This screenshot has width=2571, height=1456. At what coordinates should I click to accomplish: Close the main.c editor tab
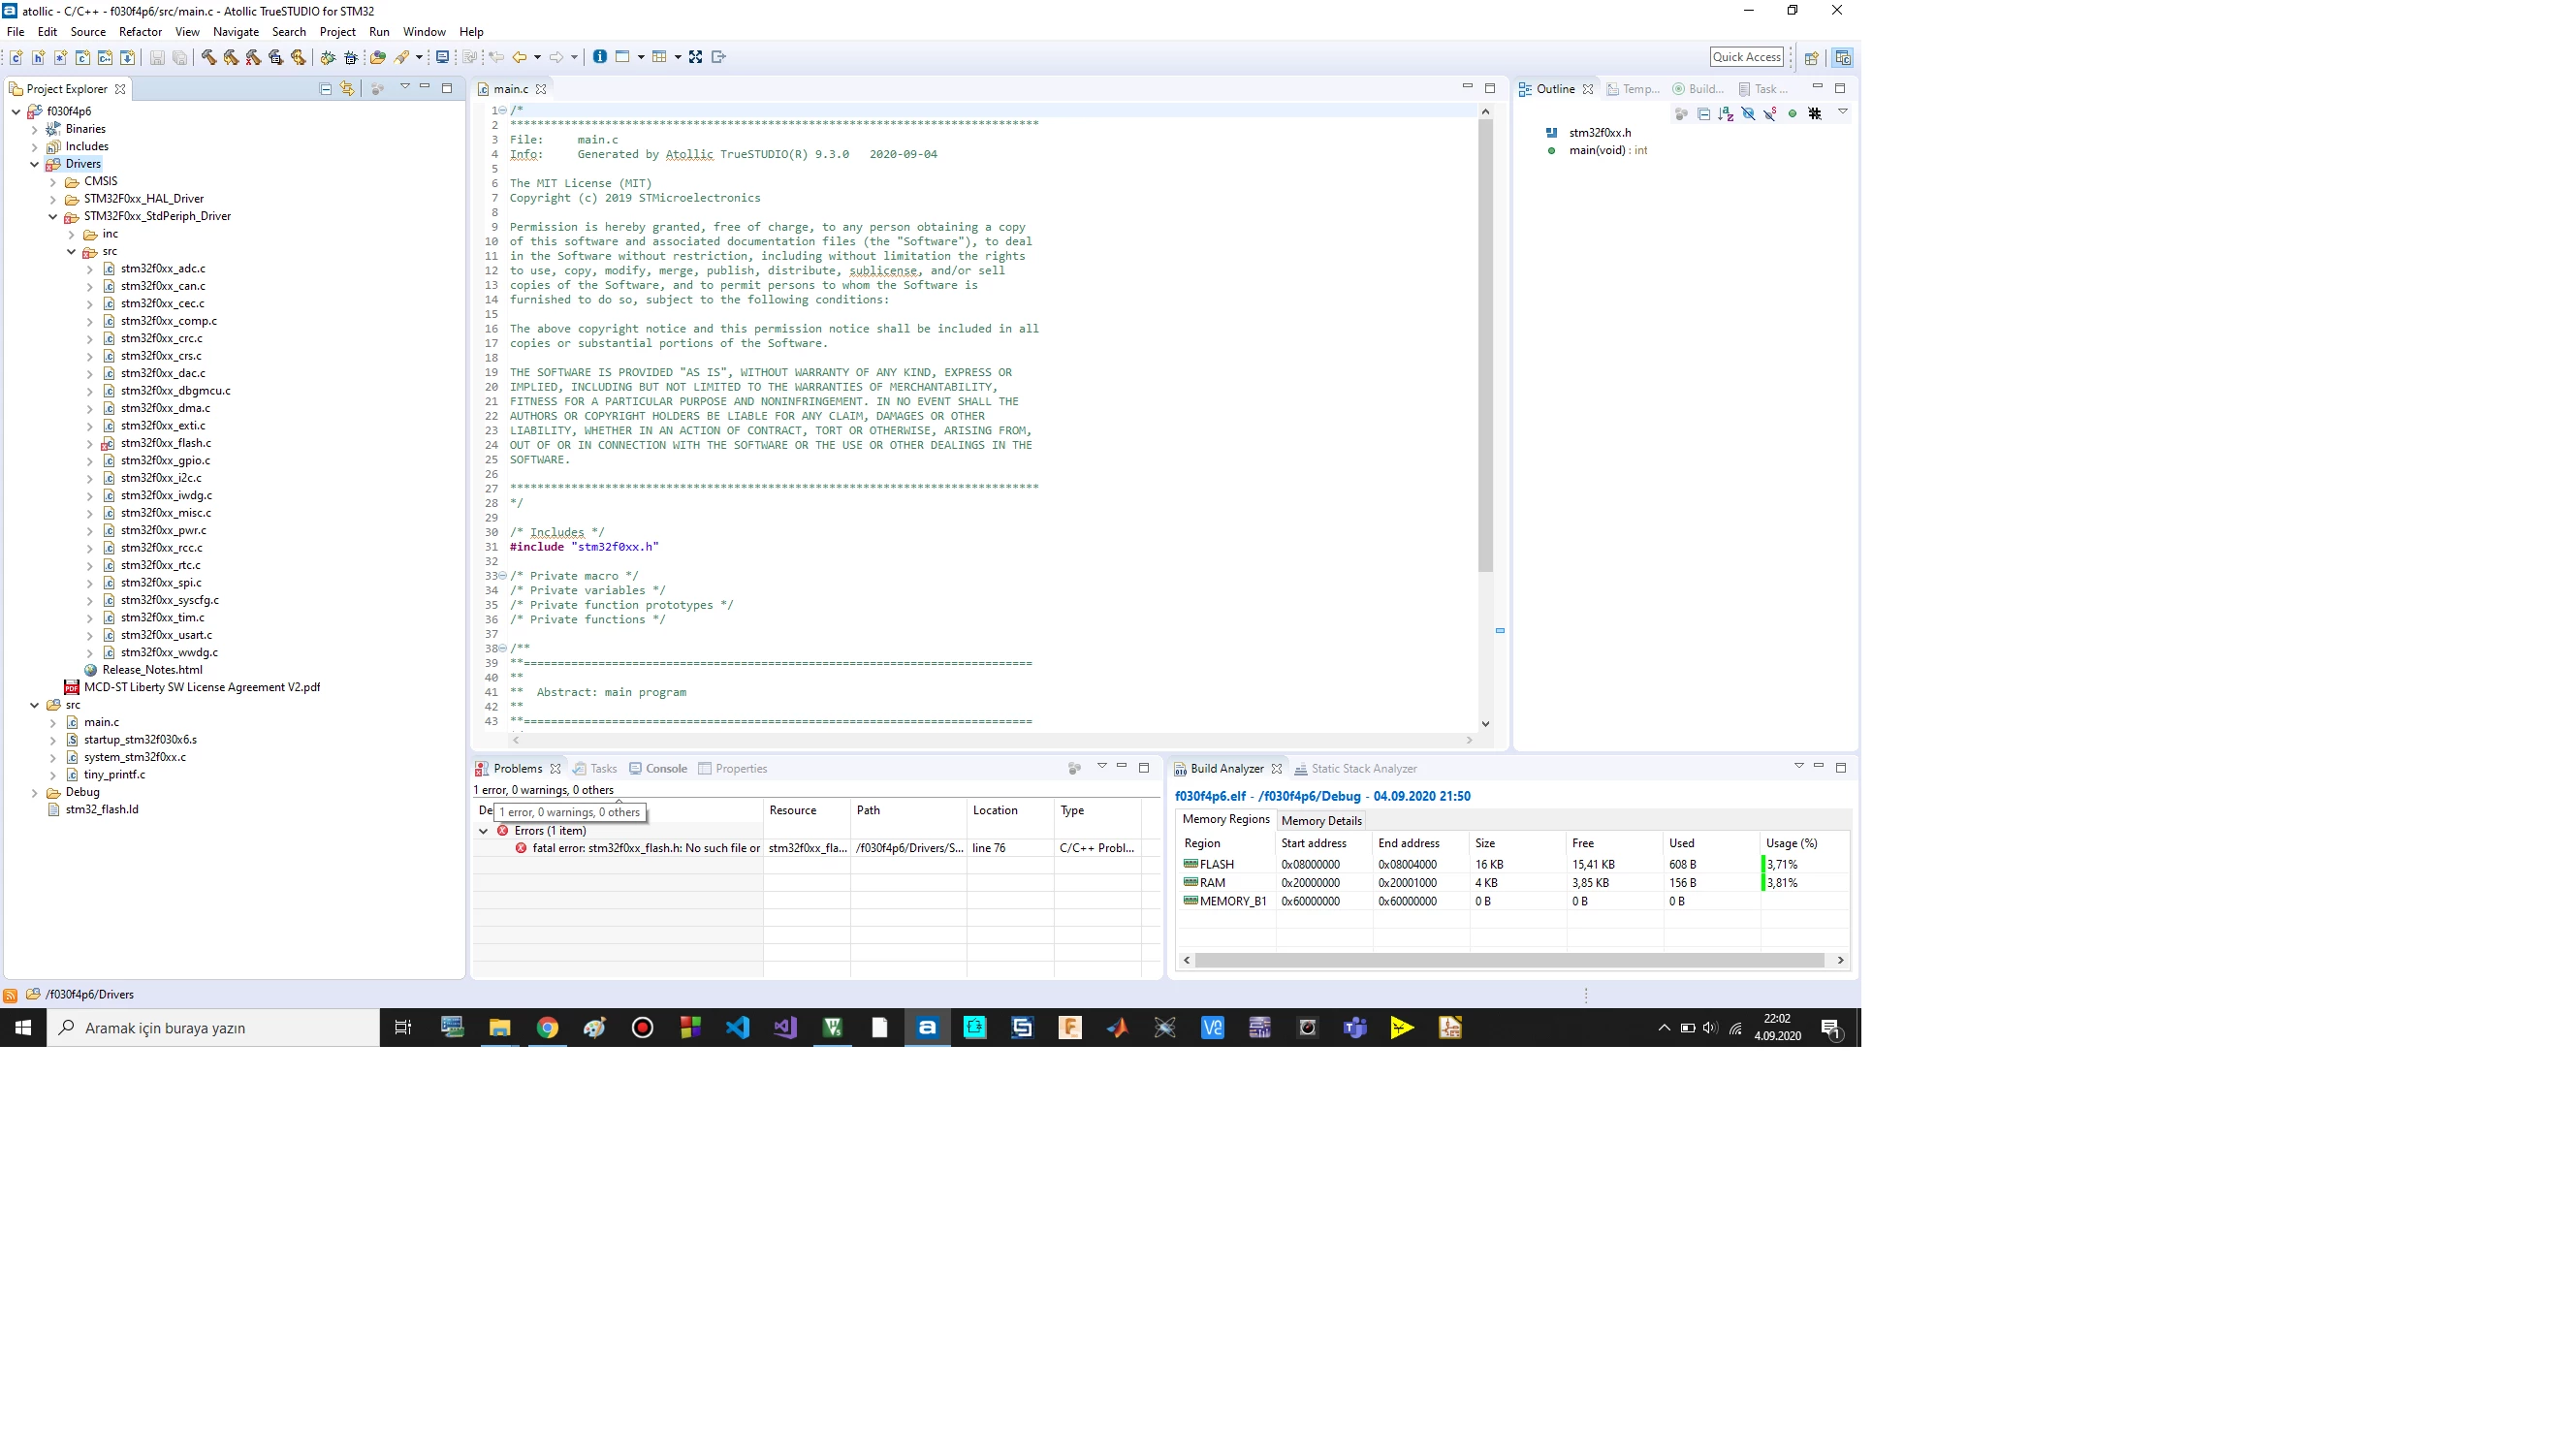coord(541,89)
